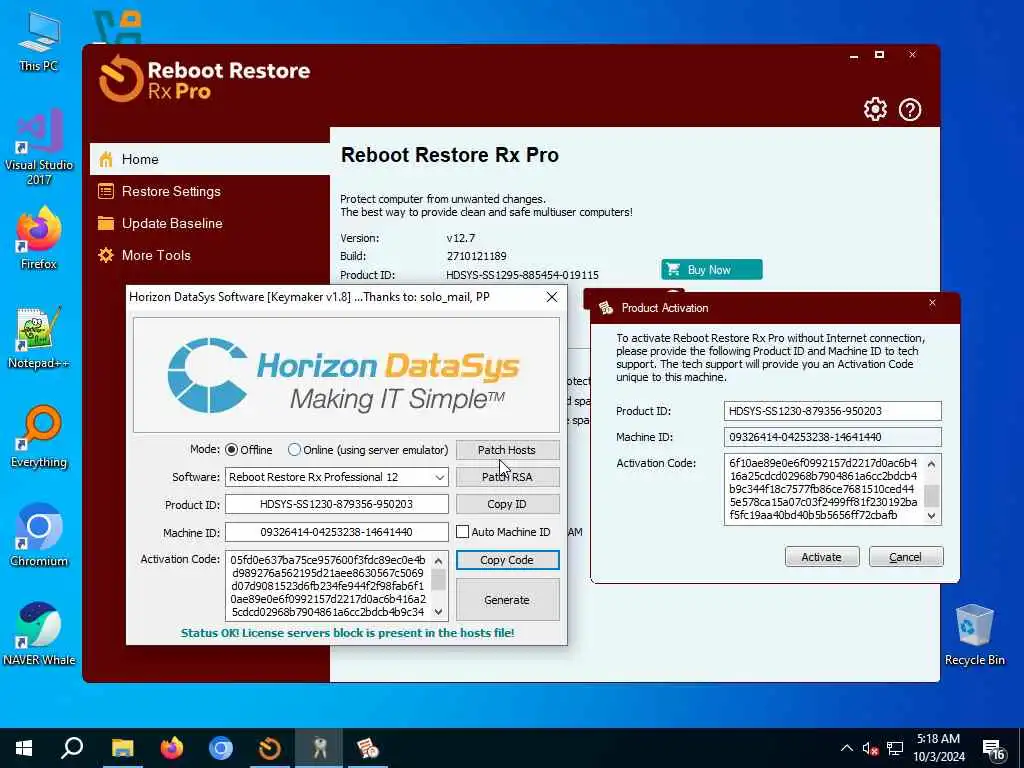Select Online server emulator mode
The image size is (1024, 768).
pos(295,450)
